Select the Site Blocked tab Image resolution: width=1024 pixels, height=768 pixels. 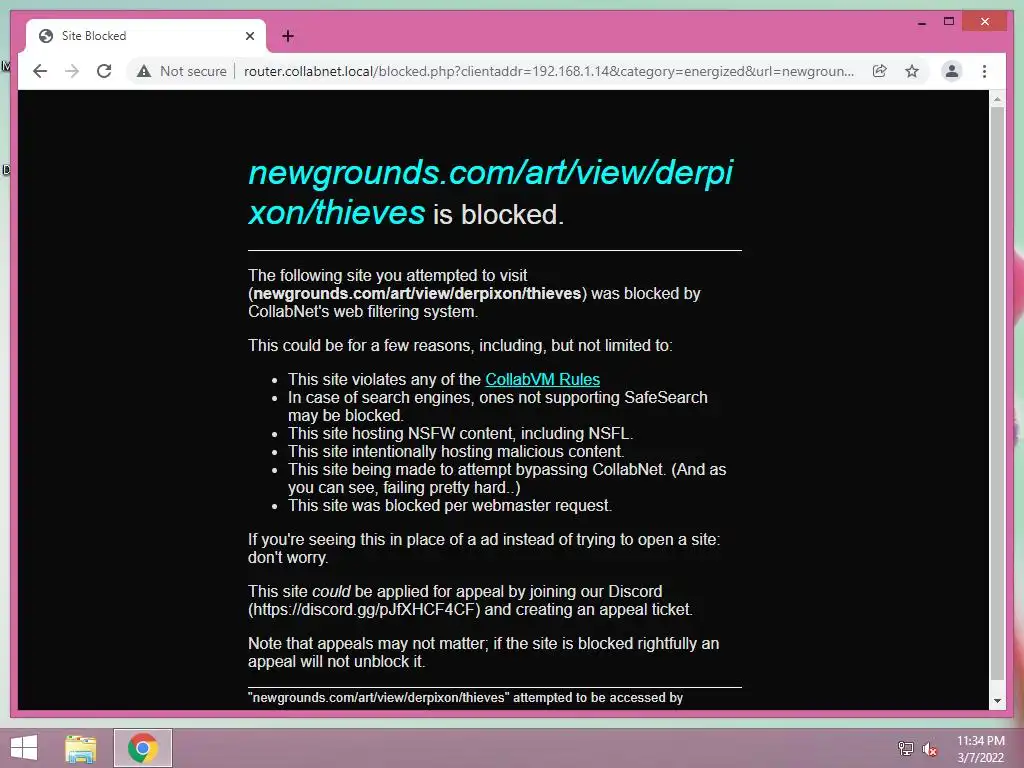click(146, 36)
